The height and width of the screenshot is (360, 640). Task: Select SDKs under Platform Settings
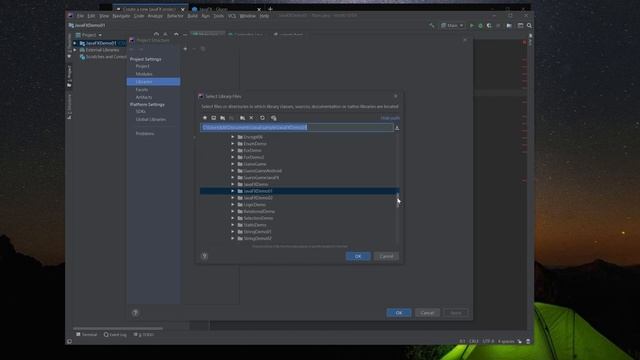point(141,111)
